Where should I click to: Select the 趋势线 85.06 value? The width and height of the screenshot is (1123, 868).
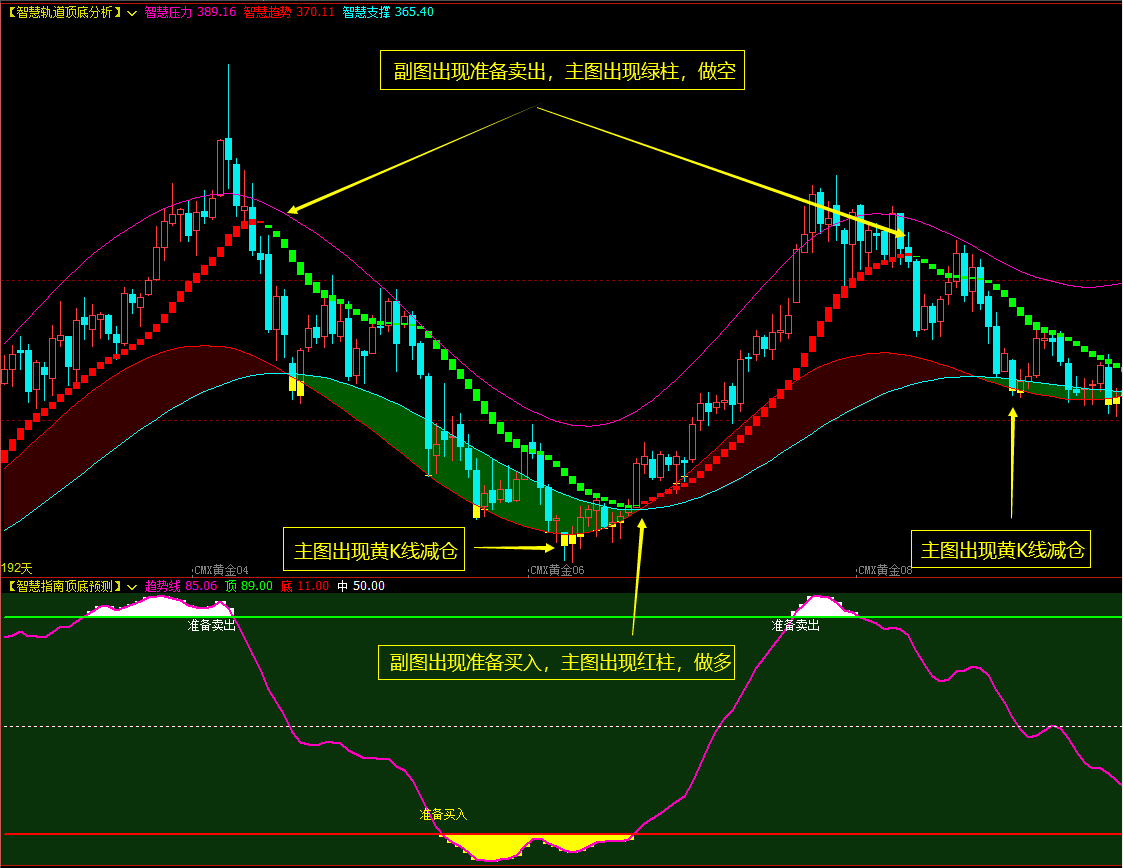[x=181, y=586]
